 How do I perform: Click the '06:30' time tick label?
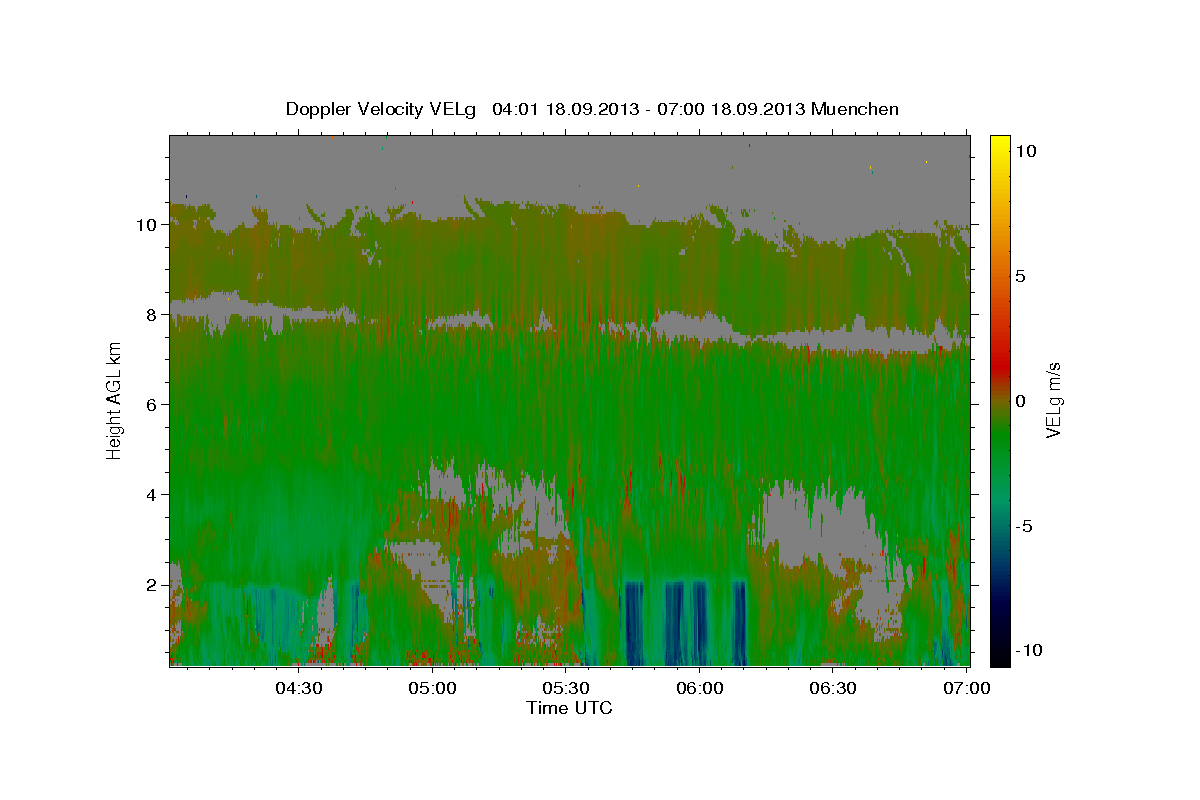coord(833,688)
